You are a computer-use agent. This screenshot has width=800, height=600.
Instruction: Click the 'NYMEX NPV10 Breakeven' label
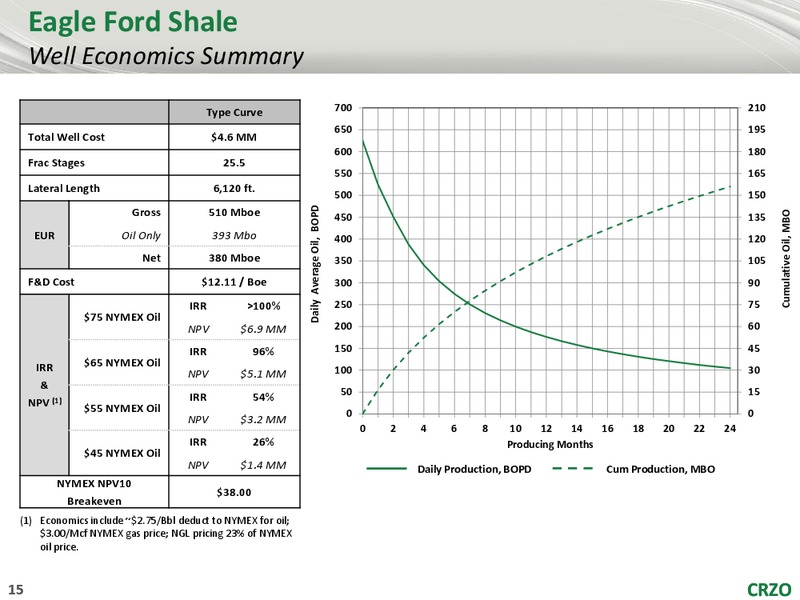[x=94, y=492]
